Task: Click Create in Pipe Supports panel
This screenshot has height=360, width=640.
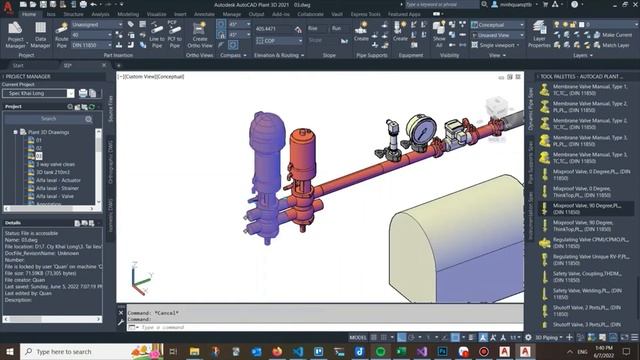Action: tap(361, 32)
